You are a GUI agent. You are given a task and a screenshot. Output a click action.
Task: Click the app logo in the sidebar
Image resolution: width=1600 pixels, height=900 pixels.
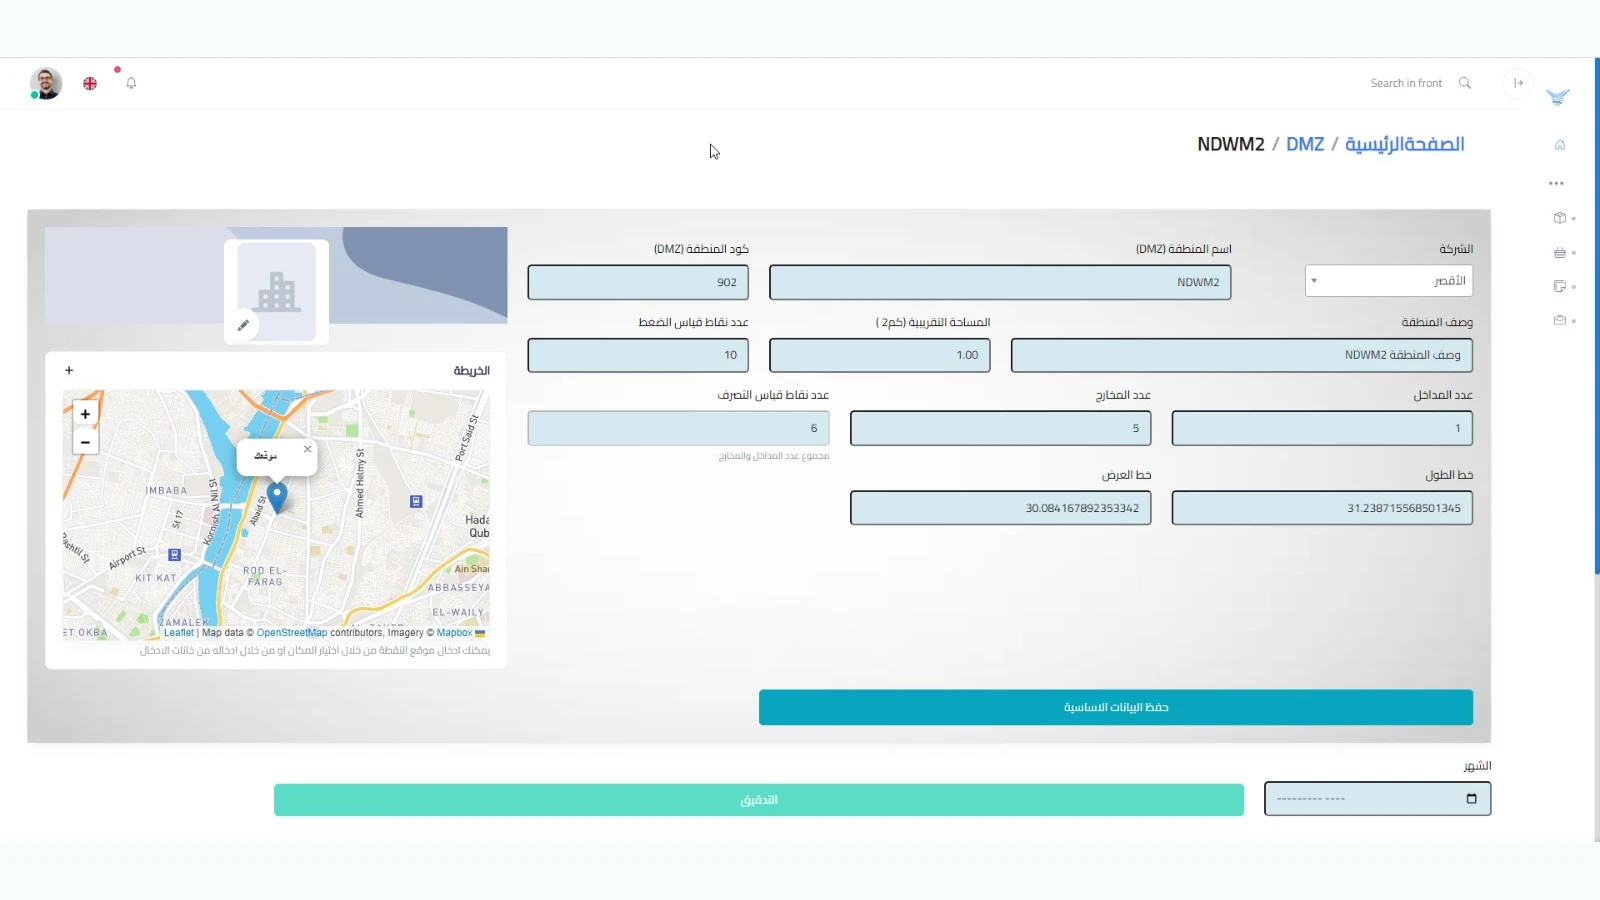(x=1558, y=97)
